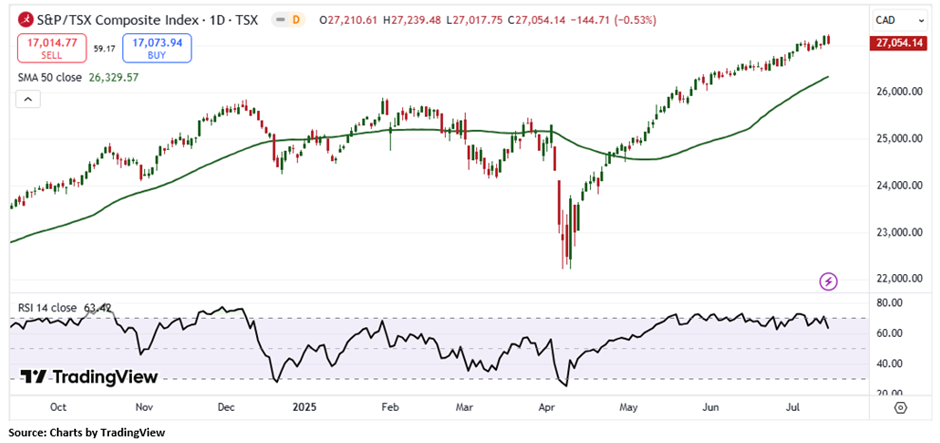Image resolution: width=940 pixels, height=443 pixels.
Task: Click the Mar label on time axis
Action: point(465,408)
